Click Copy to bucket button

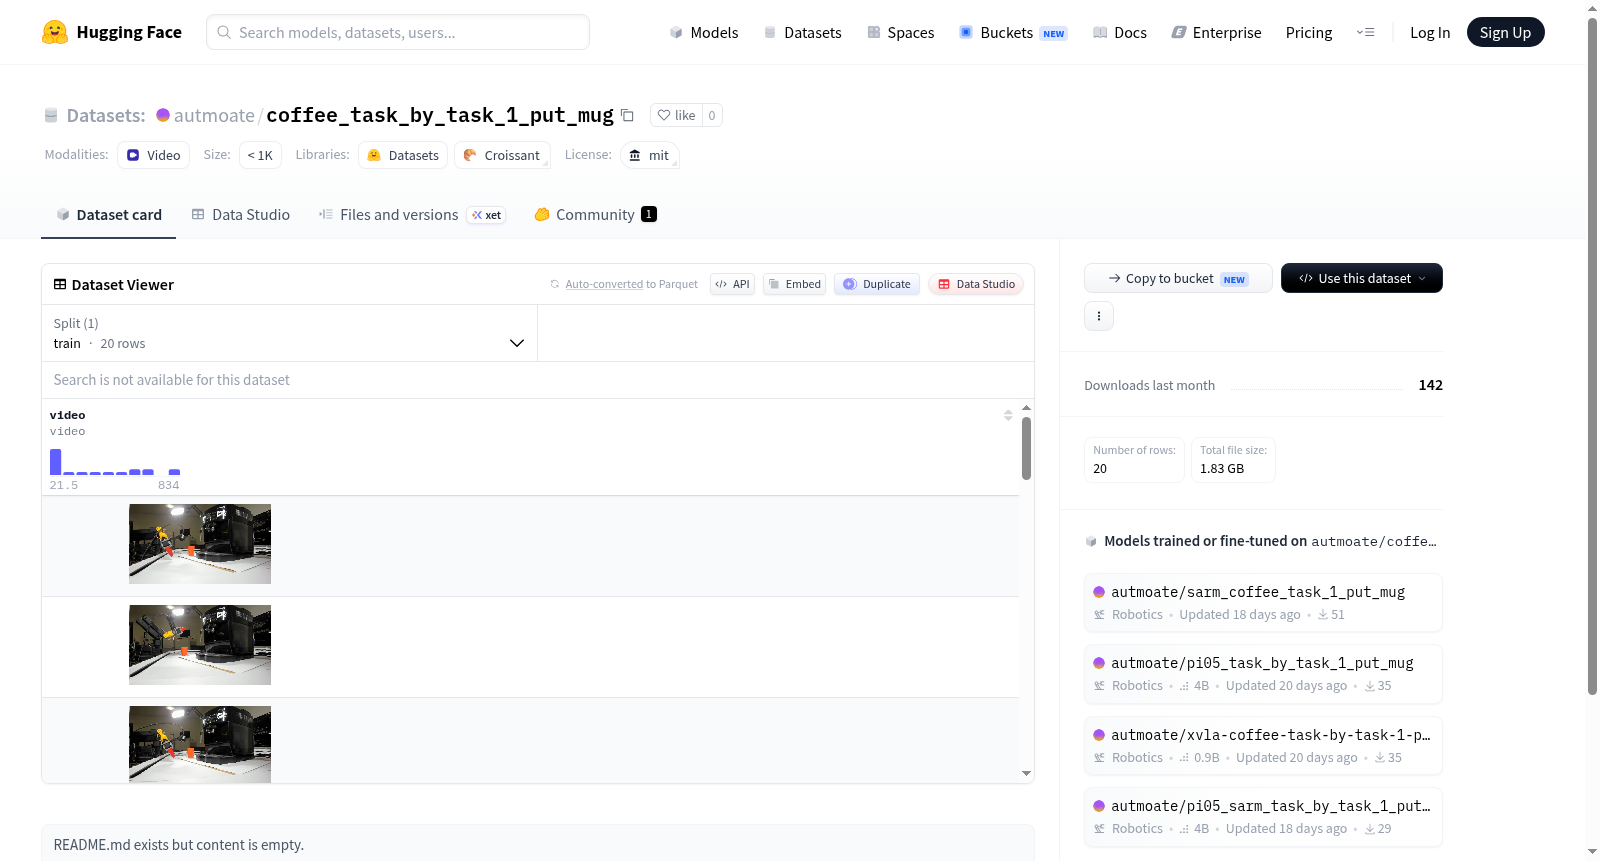pos(1178,278)
